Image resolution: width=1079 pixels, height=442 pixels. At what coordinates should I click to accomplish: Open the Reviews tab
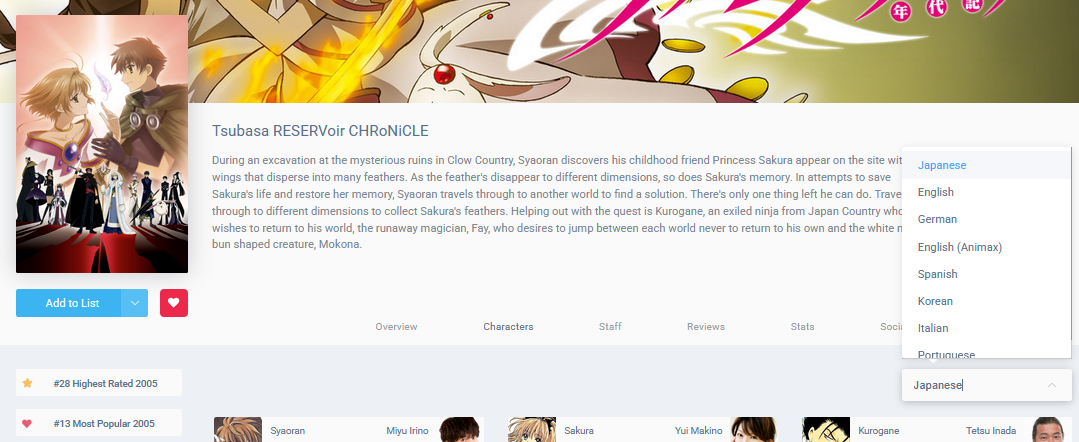pyautogui.click(x=705, y=326)
